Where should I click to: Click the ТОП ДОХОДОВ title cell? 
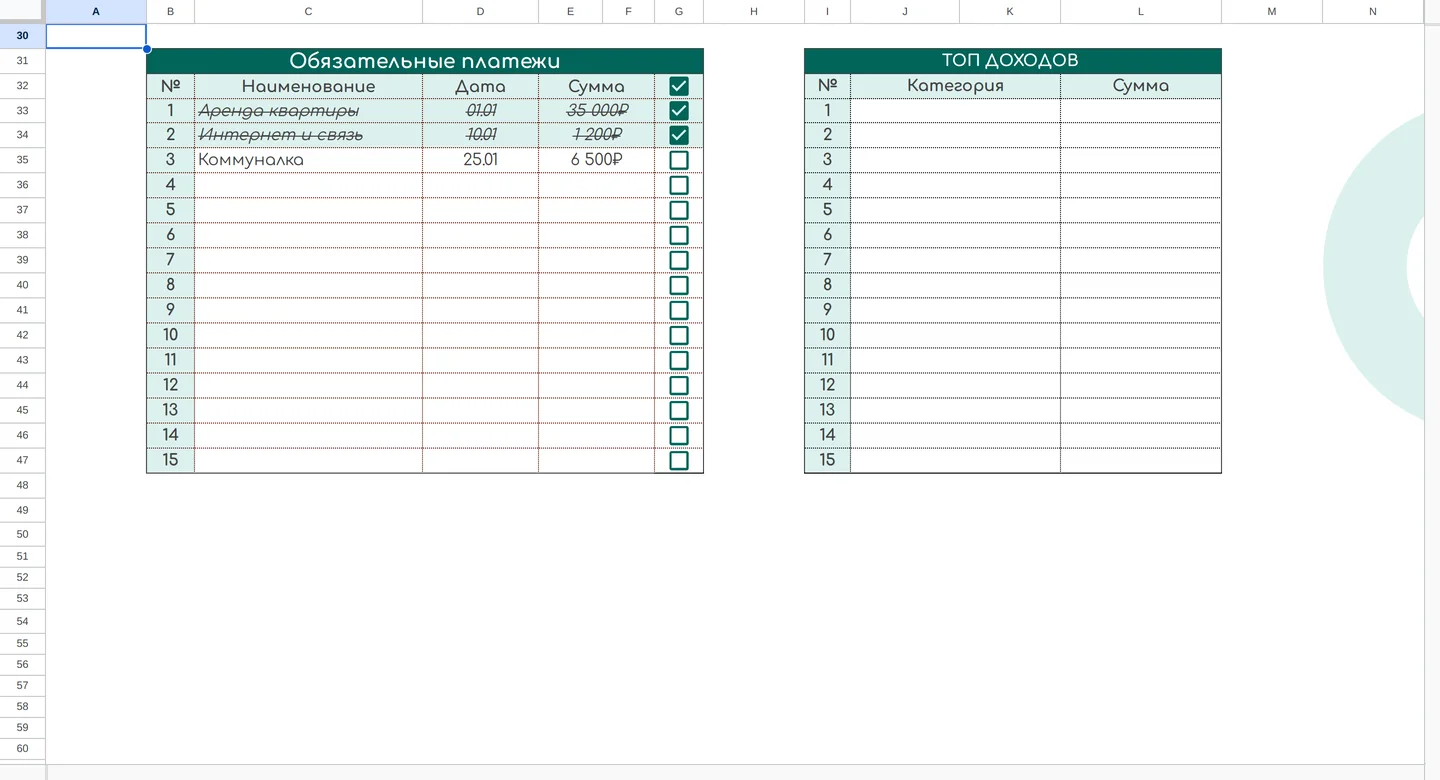pyautogui.click(x=1012, y=61)
